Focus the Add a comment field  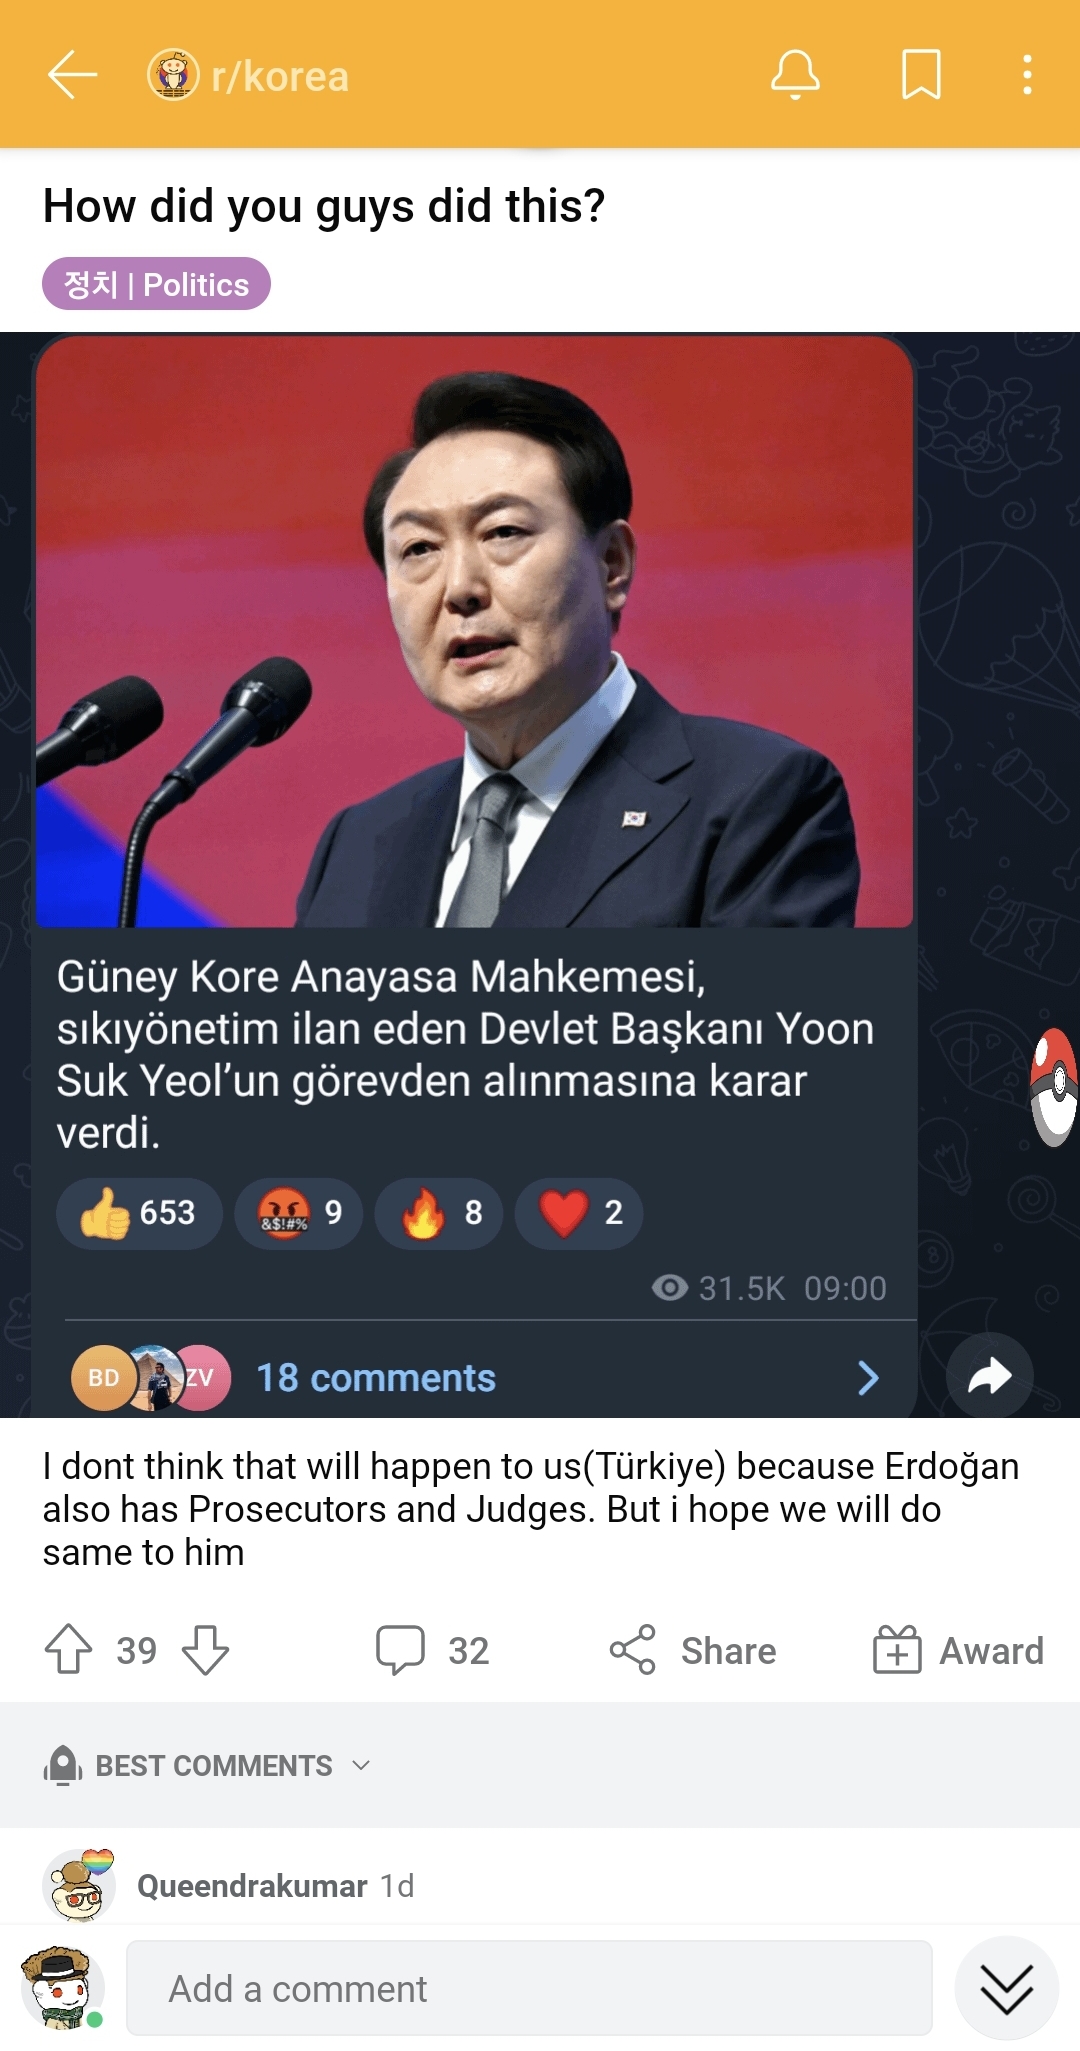(x=529, y=1988)
